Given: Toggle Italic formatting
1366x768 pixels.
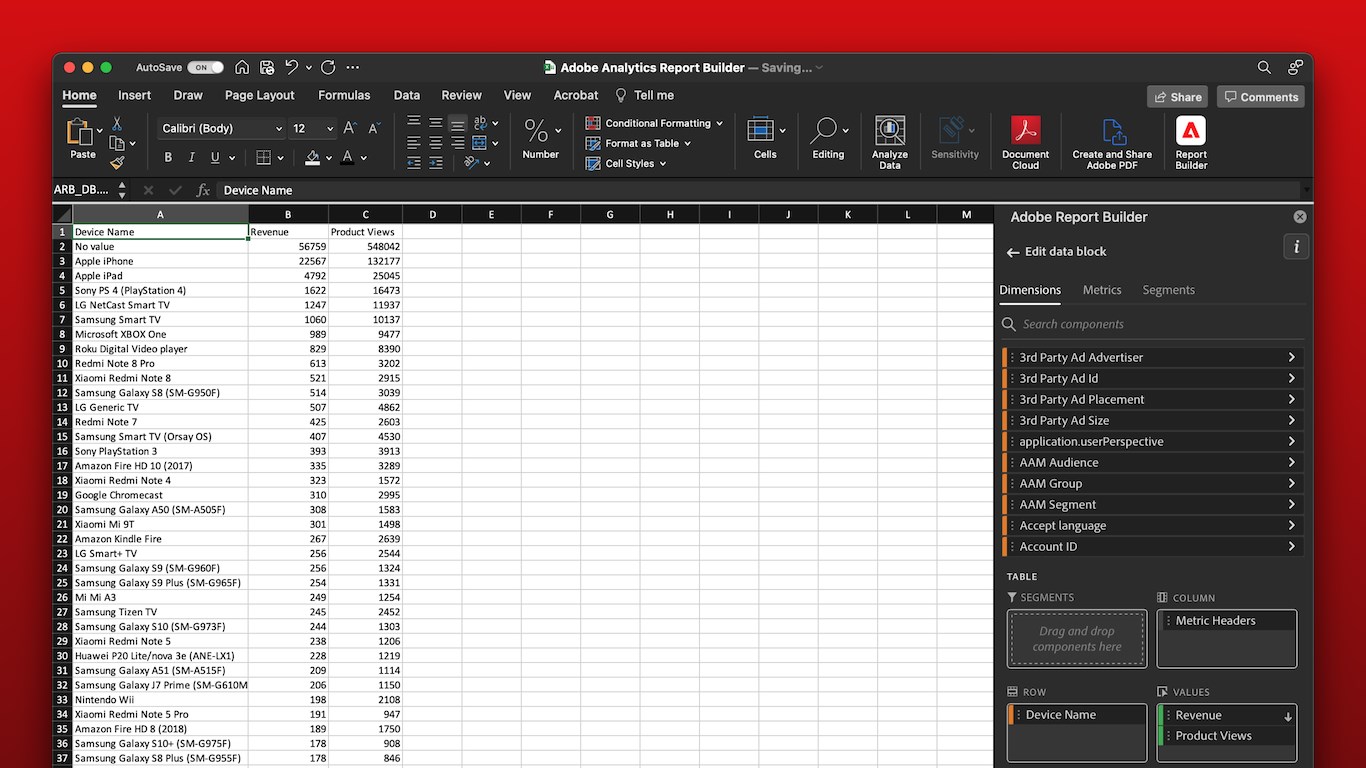Looking at the screenshot, I should pos(192,157).
